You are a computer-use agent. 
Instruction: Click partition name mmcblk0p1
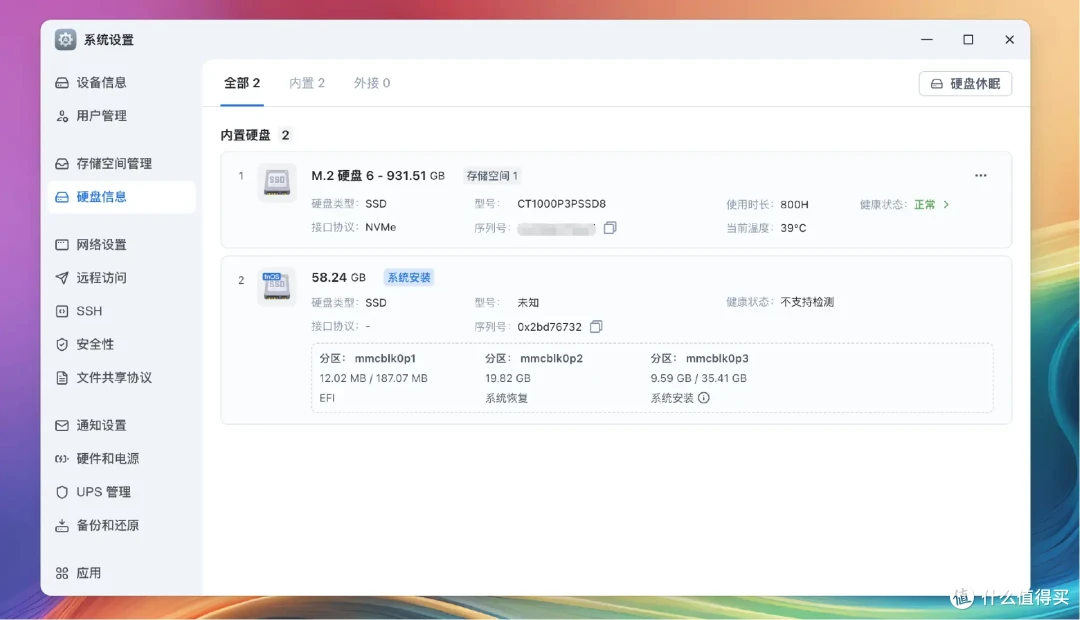(x=385, y=358)
